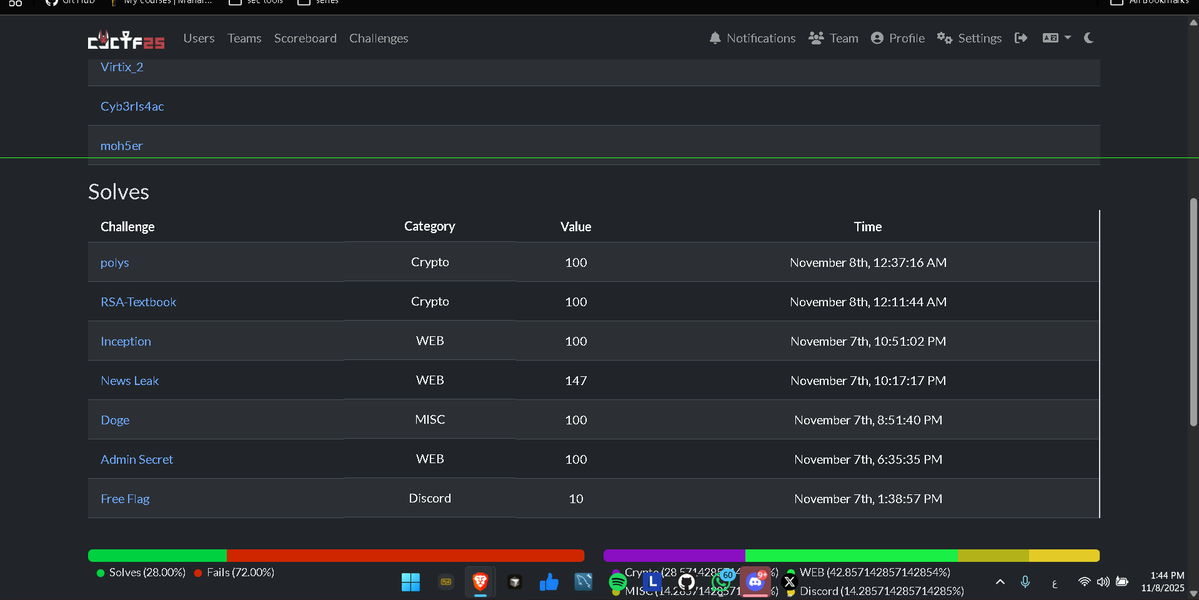The width and height of the screenshot is (1199, 600).
Task: Click polys time November 8th, 12:37:16 AM
Action: pyautogui.click(x=868, y=262)
